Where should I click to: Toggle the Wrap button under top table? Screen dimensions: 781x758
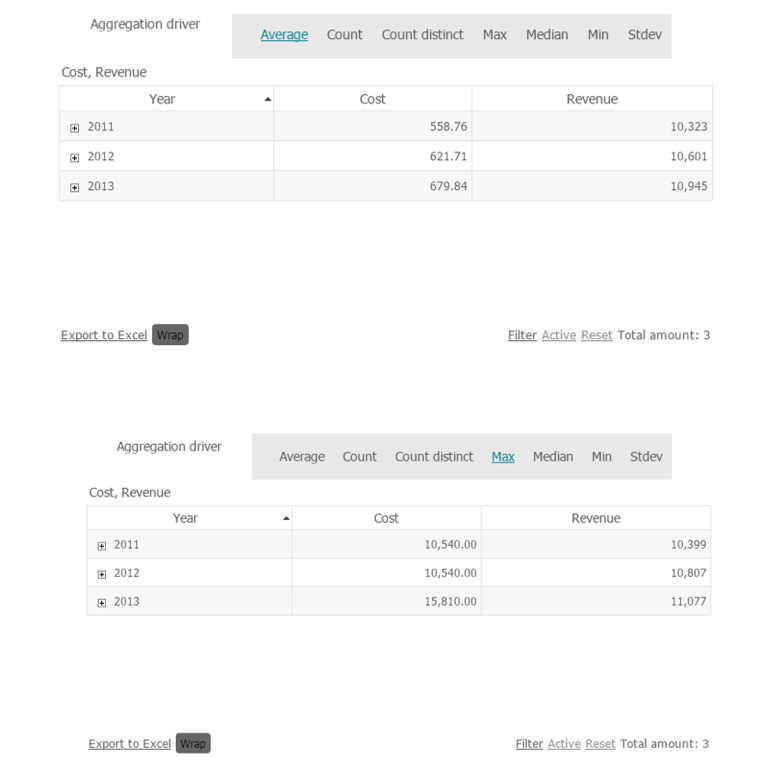170,335
